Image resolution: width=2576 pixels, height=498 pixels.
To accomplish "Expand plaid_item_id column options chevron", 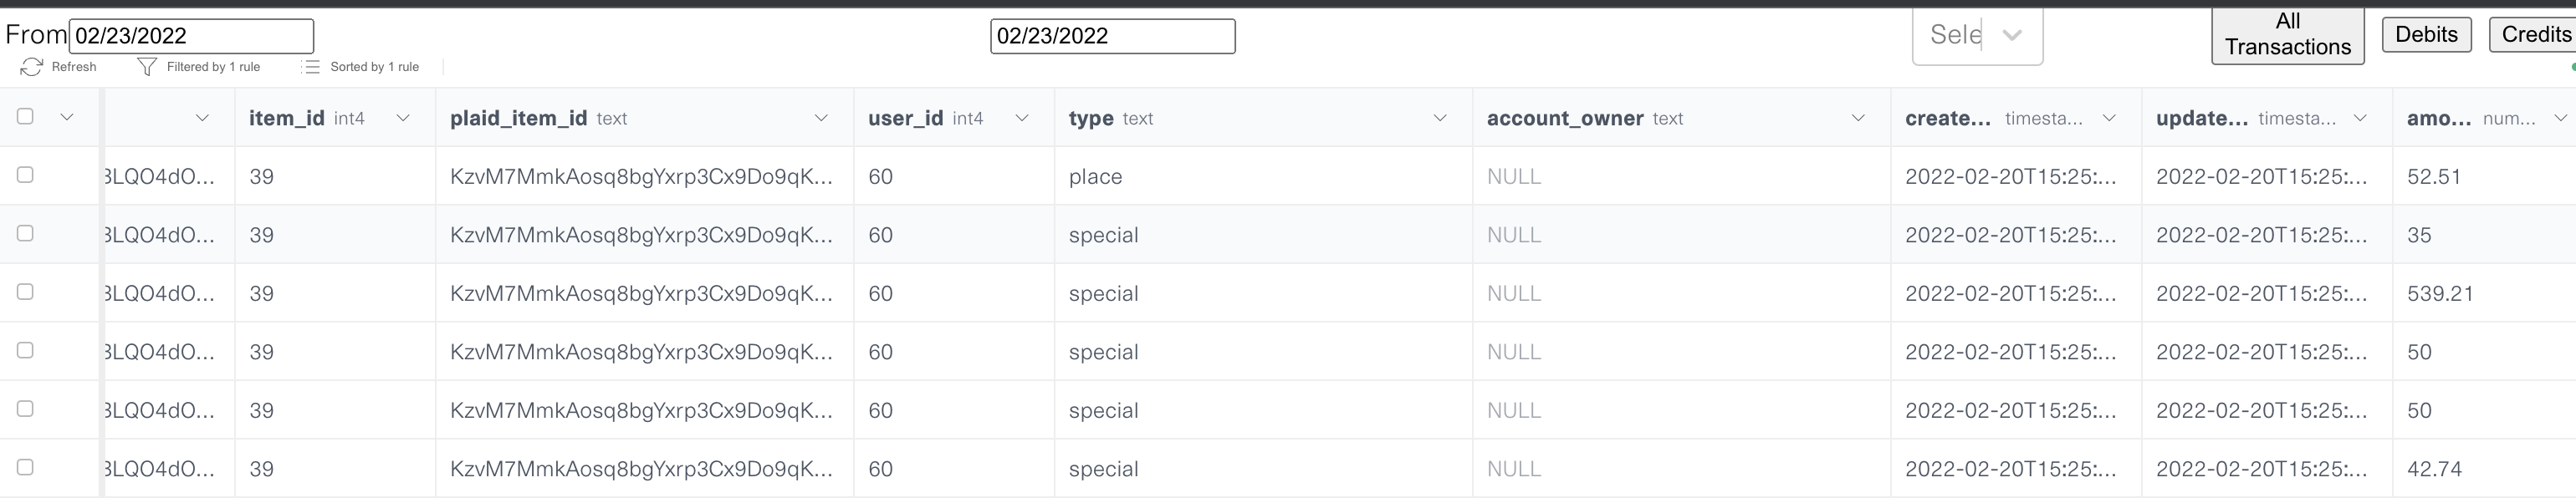I will 821,118.
